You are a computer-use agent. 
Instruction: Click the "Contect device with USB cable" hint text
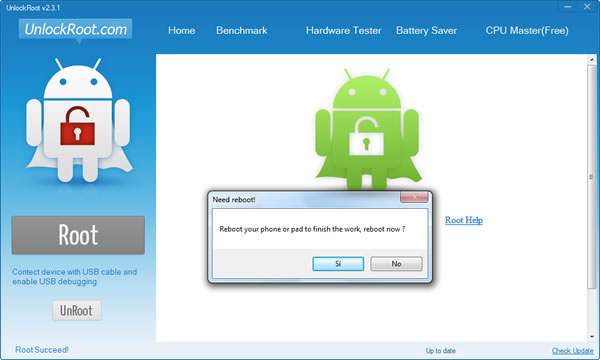click(74, 277)
